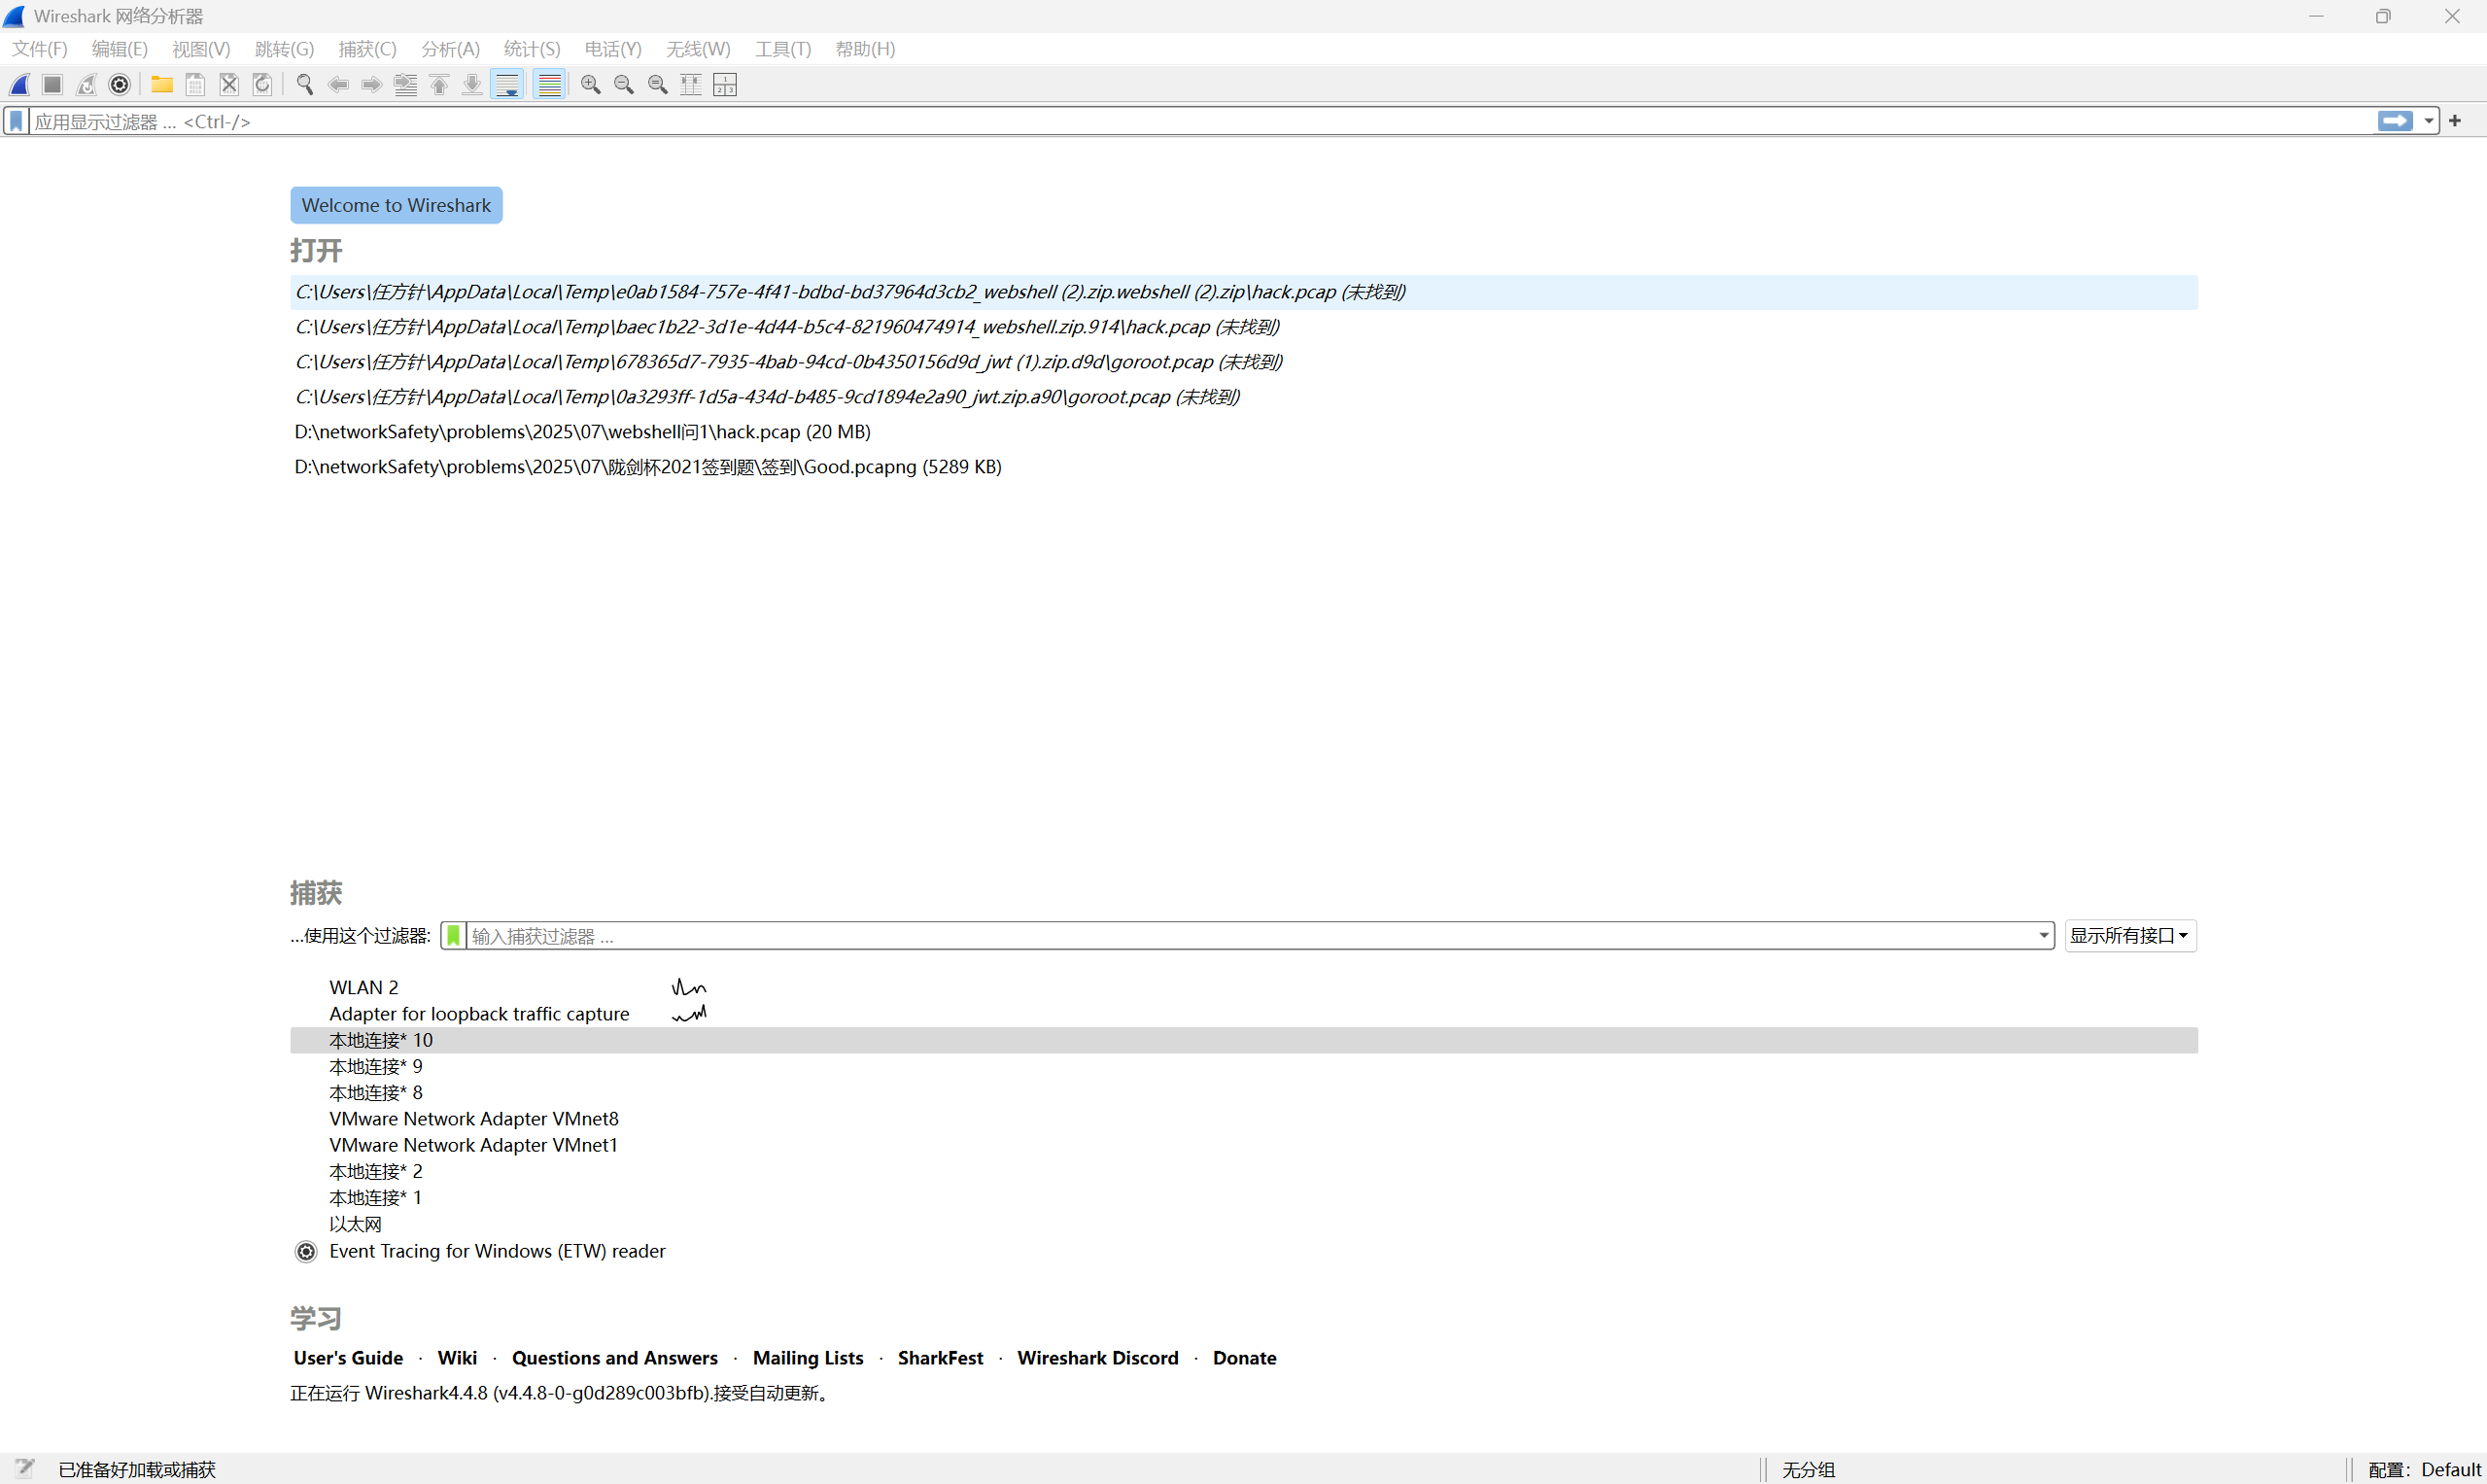Select the WLAN 2 interface
Screen dimensions: 2487x1484
pos(1244,988)
